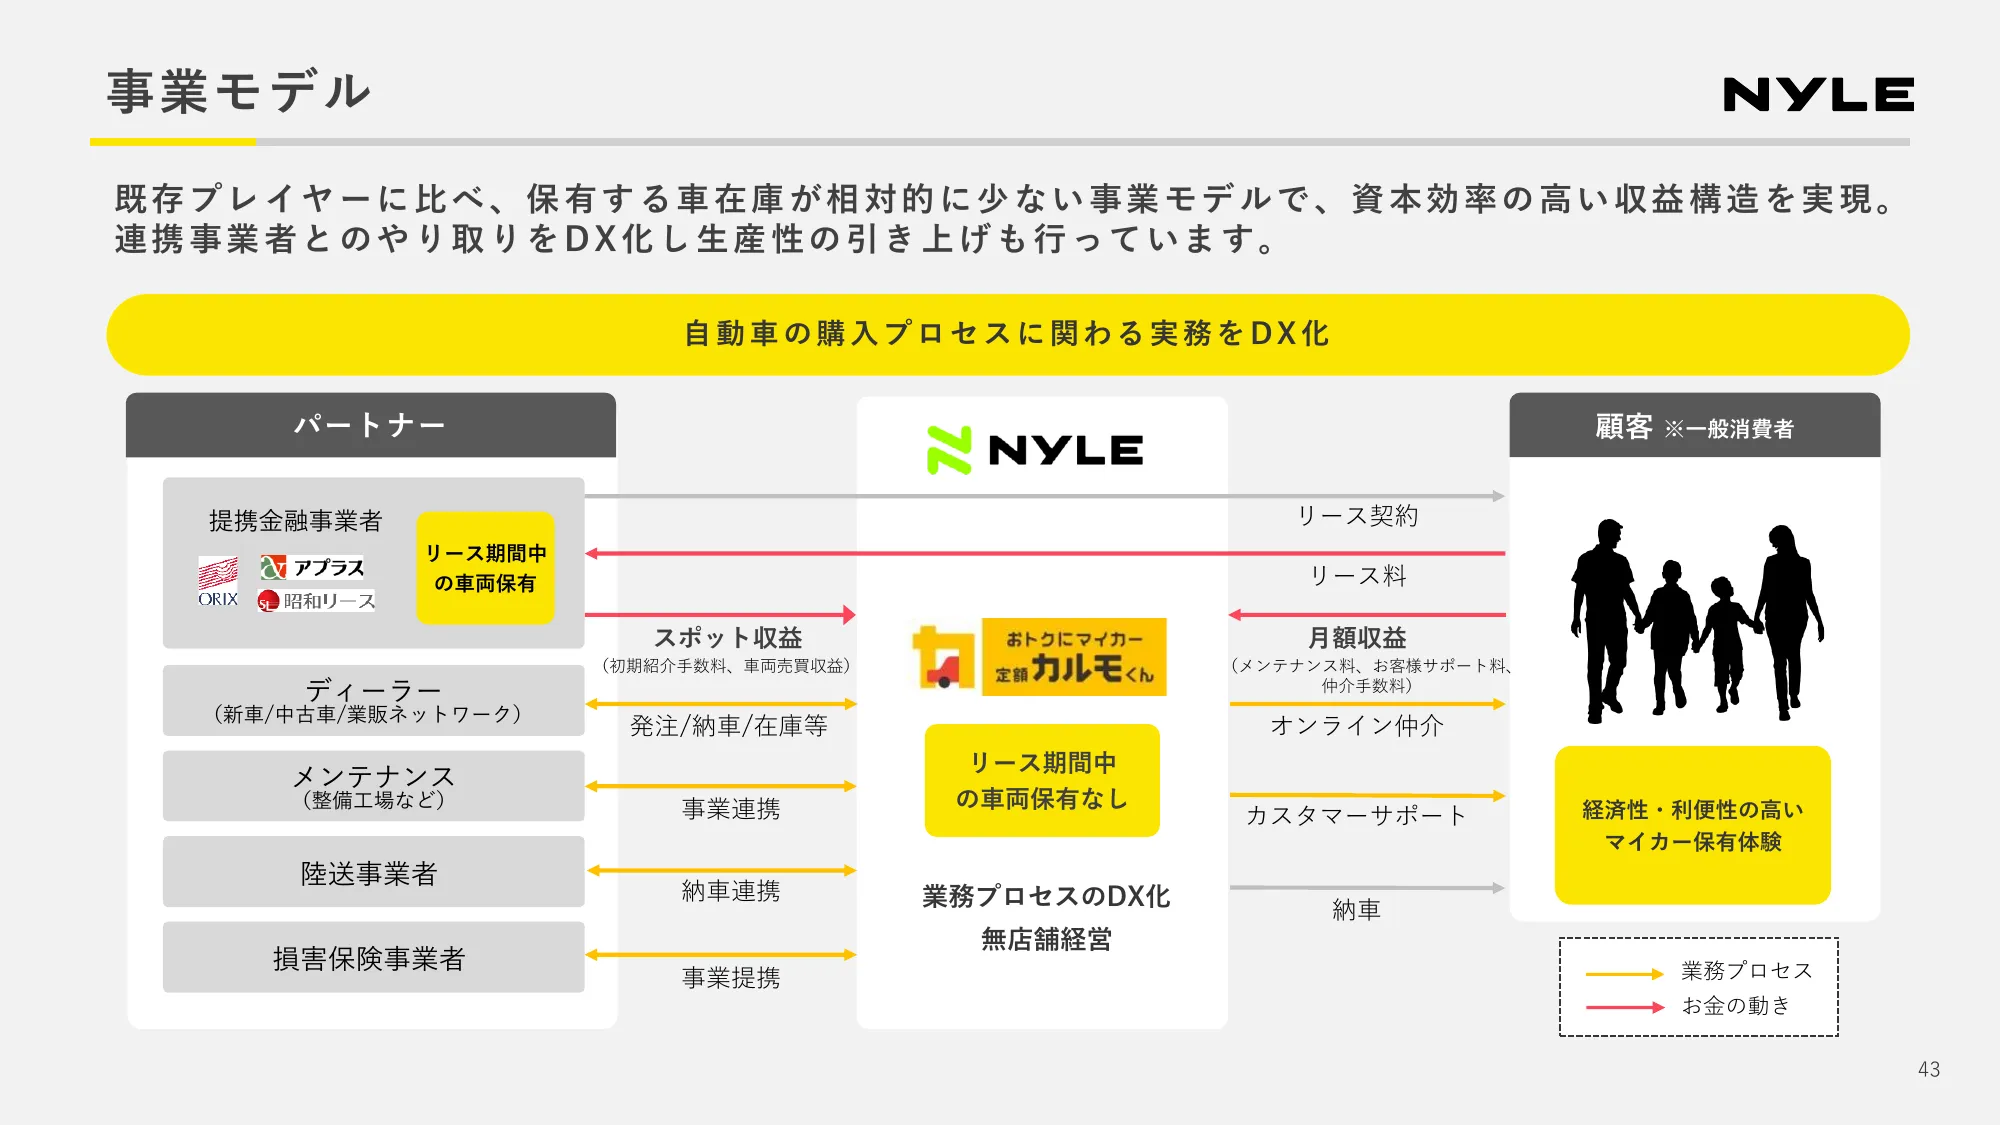Click the リース料 label
Image resolution: width=2000 pixels, height=1125 pixels.
[1358, 576]
